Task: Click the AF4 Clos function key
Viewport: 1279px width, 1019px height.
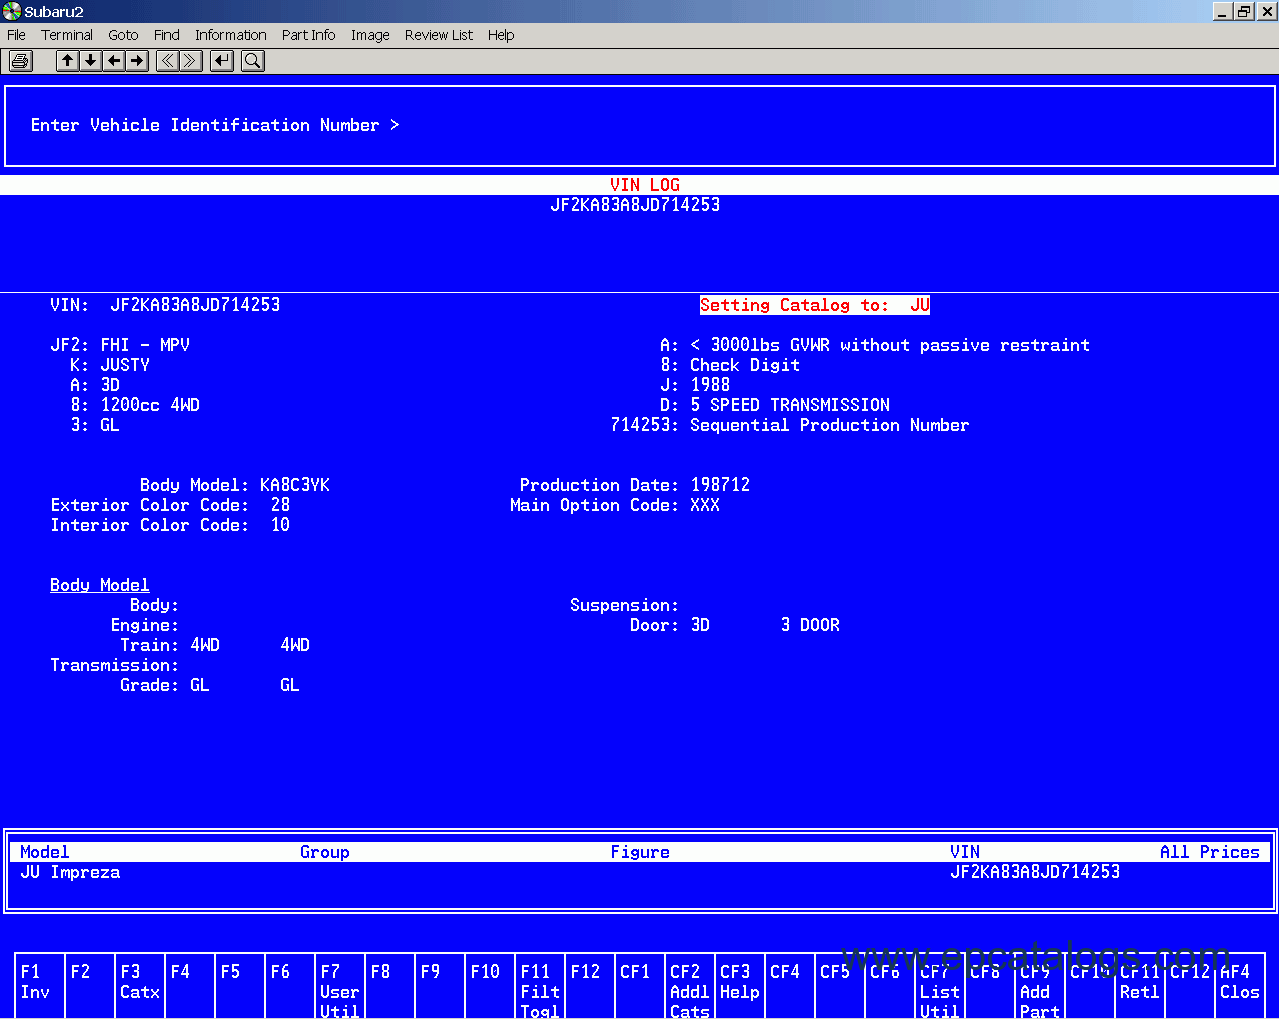Action: (x=1240, y=986)
